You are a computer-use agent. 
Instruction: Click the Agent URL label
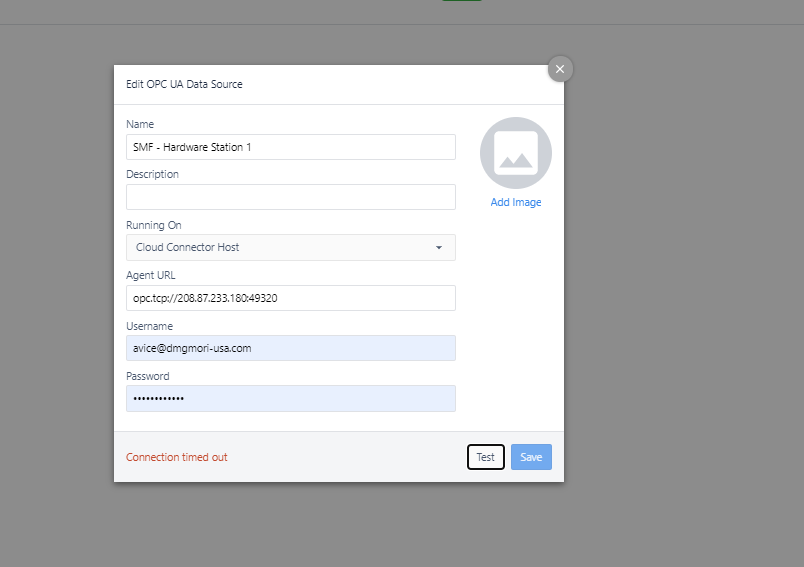(x=151, y=275)
